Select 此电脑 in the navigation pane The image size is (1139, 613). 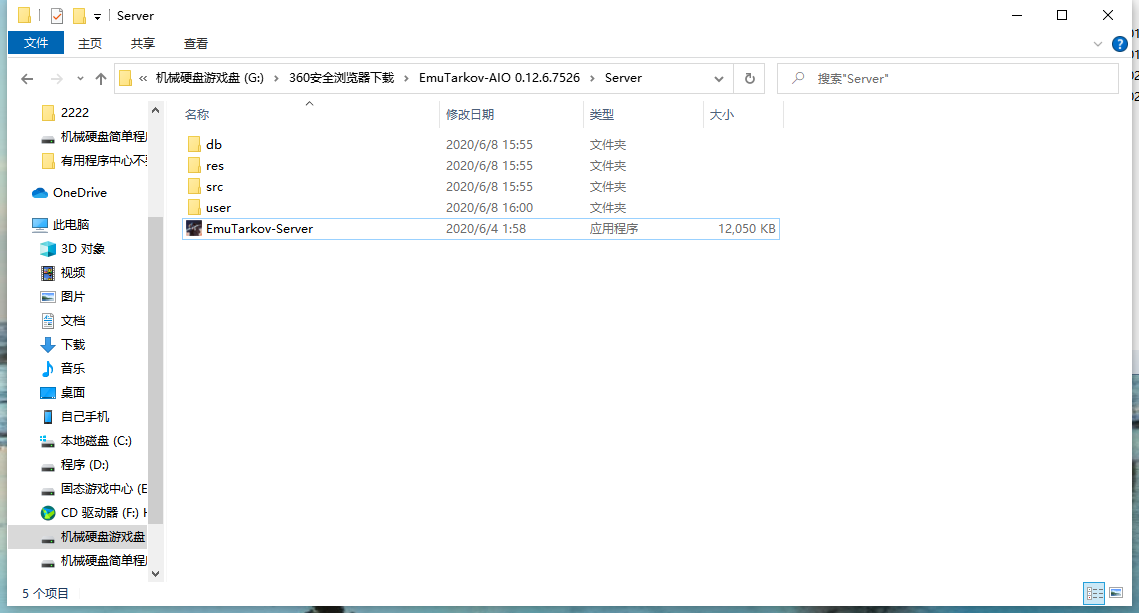[70, 224]
